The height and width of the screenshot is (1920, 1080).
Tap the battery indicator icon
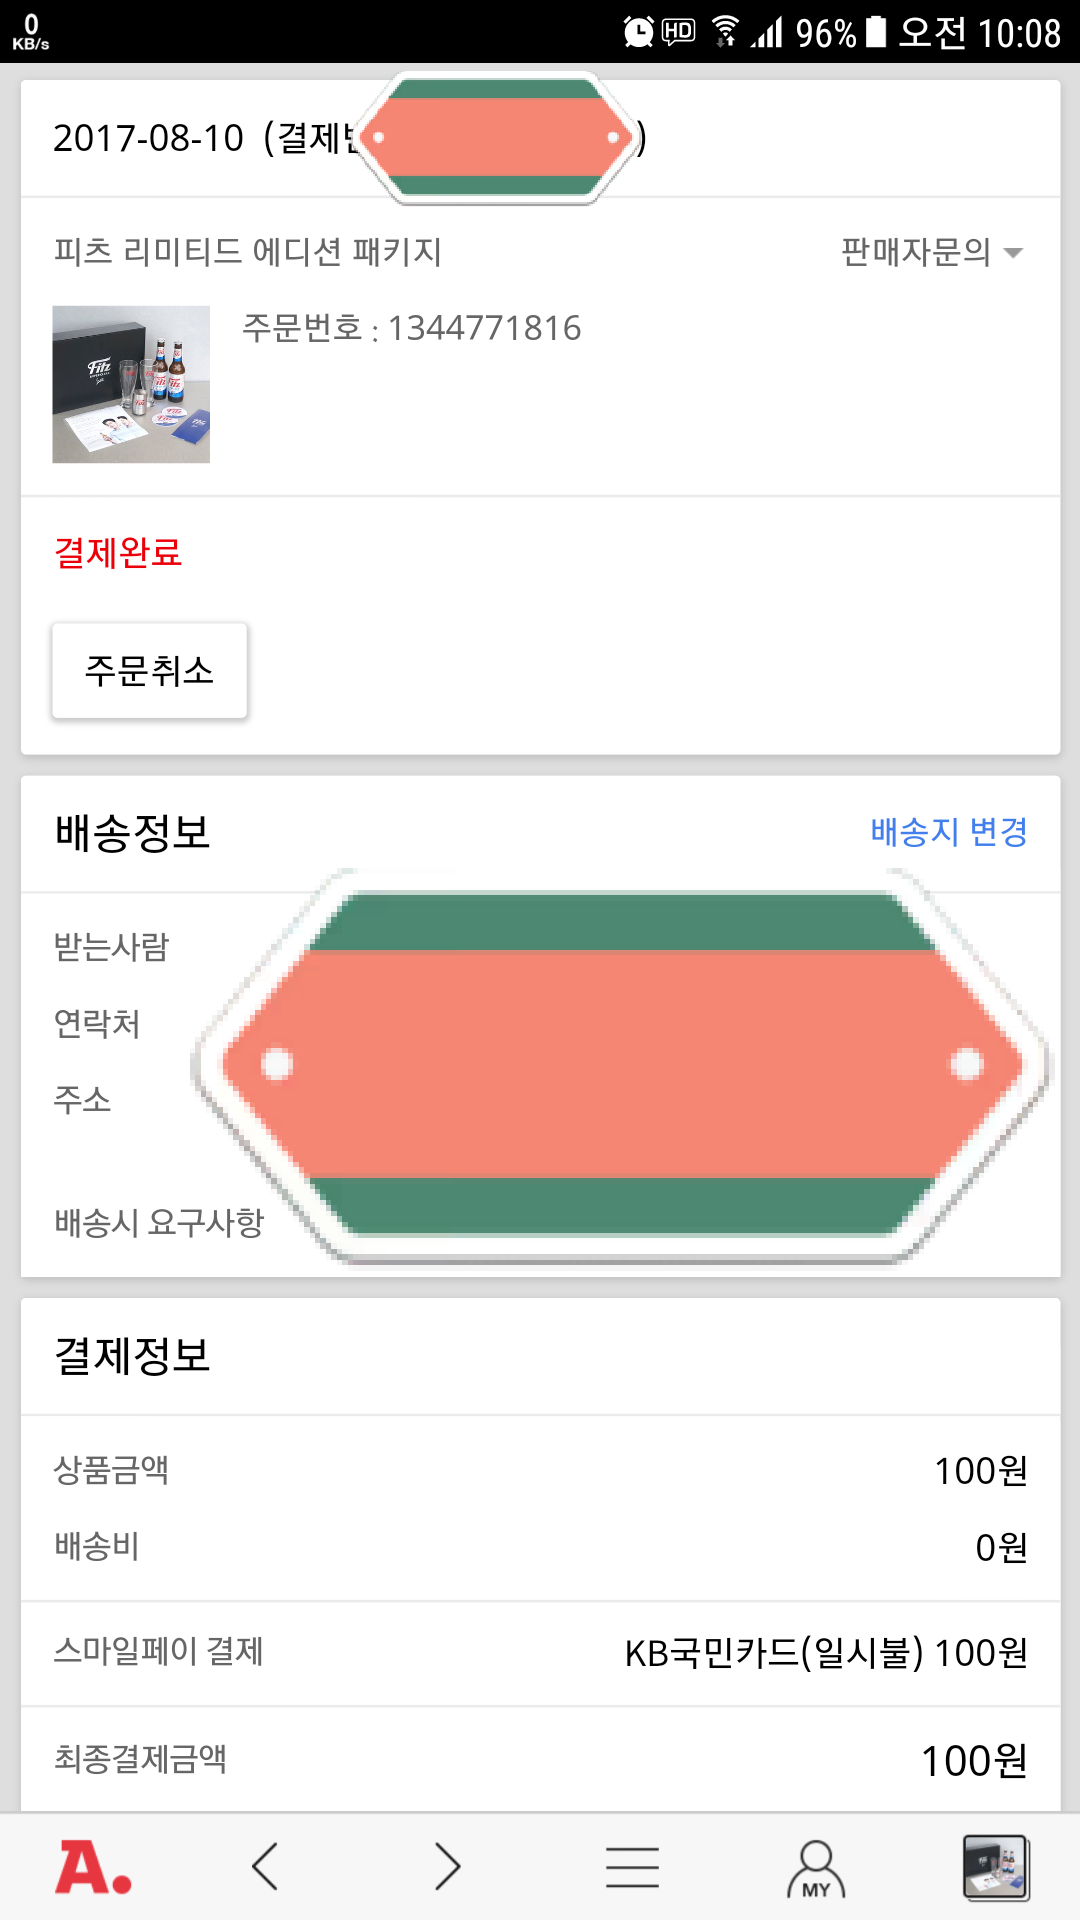[x=876, y=32]
